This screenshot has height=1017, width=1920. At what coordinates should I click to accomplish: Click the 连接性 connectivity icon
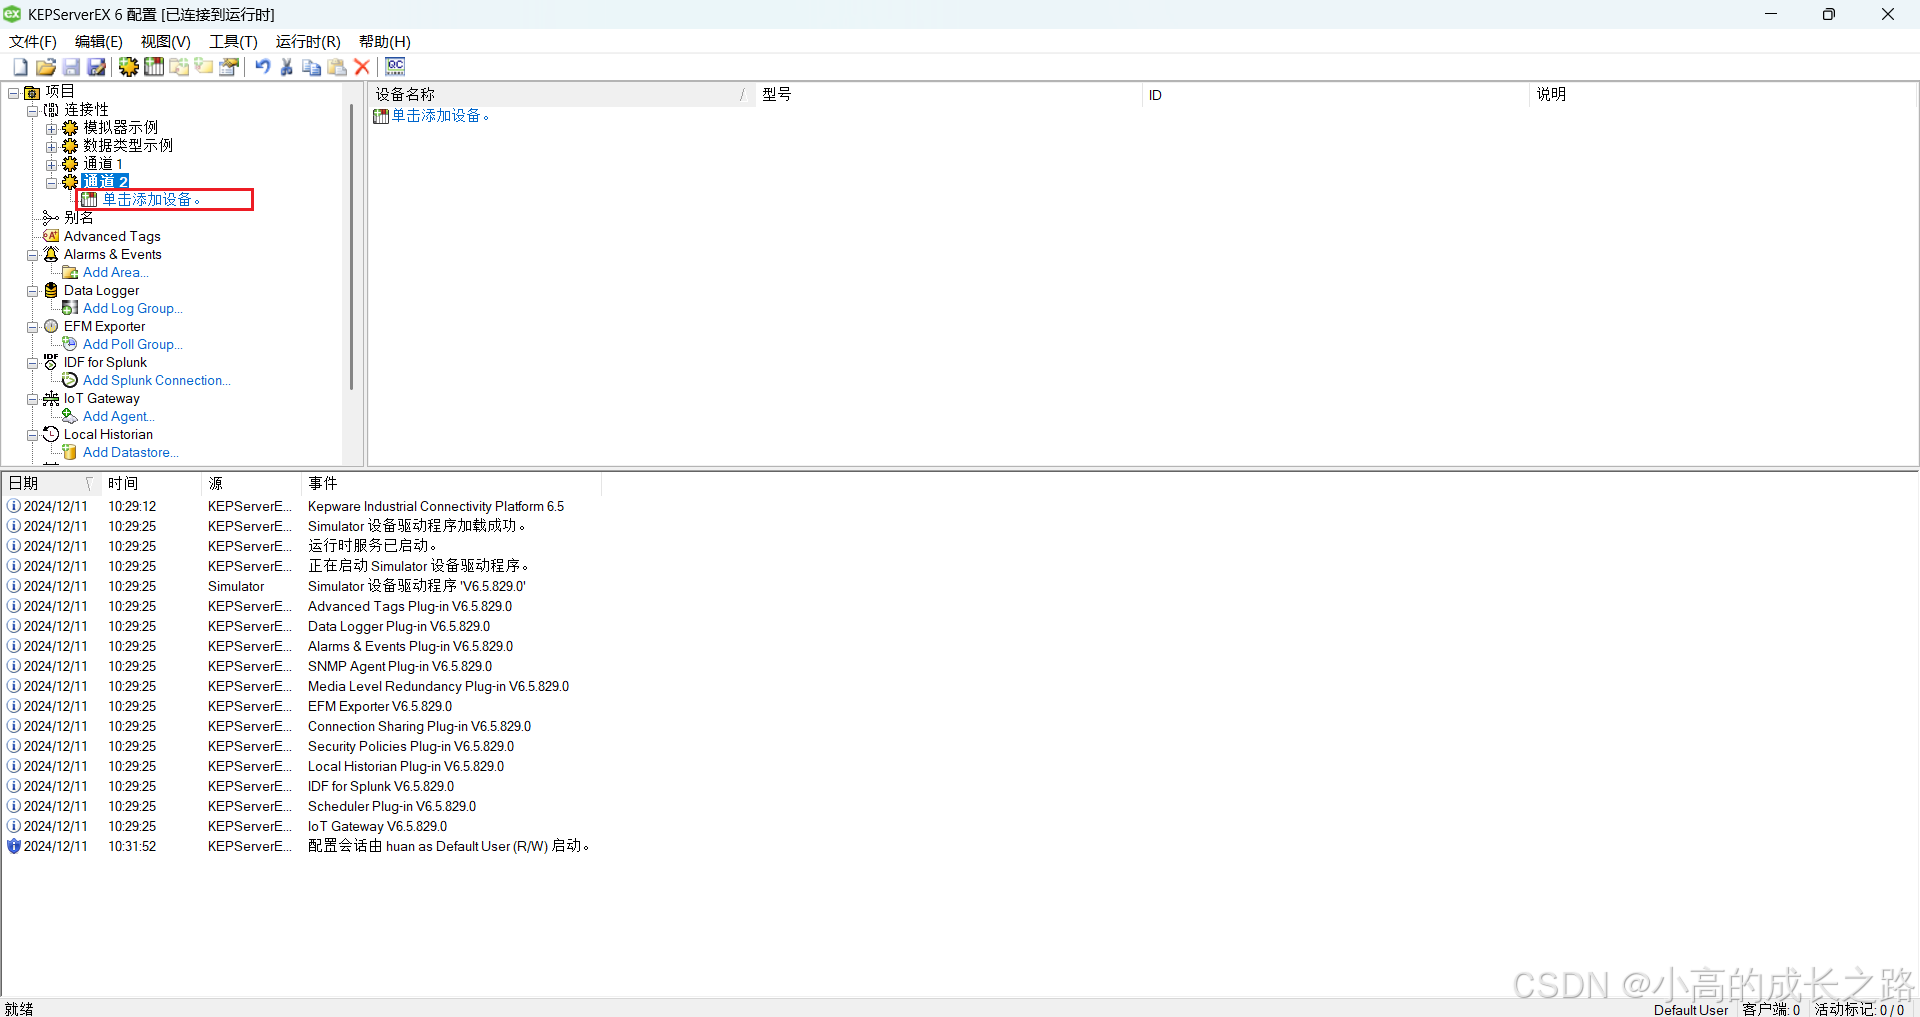pos(51,110)
